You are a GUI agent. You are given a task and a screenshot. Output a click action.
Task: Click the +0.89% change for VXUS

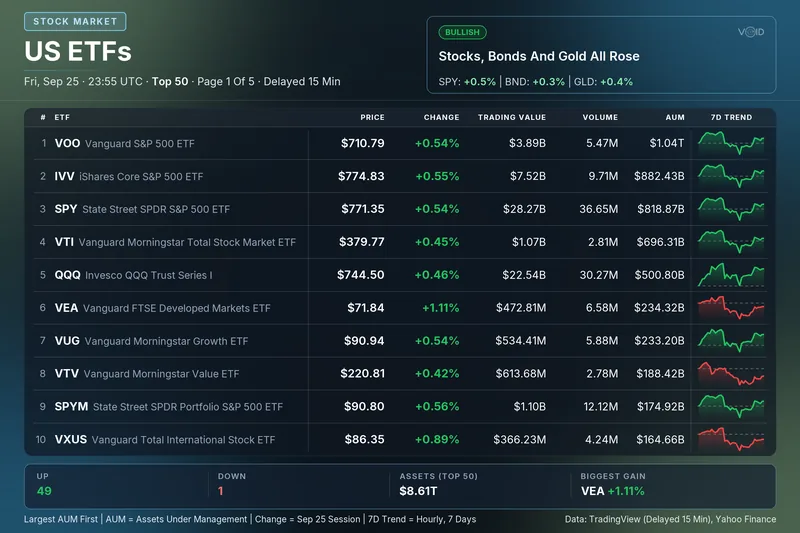click(x=437, y=440)
